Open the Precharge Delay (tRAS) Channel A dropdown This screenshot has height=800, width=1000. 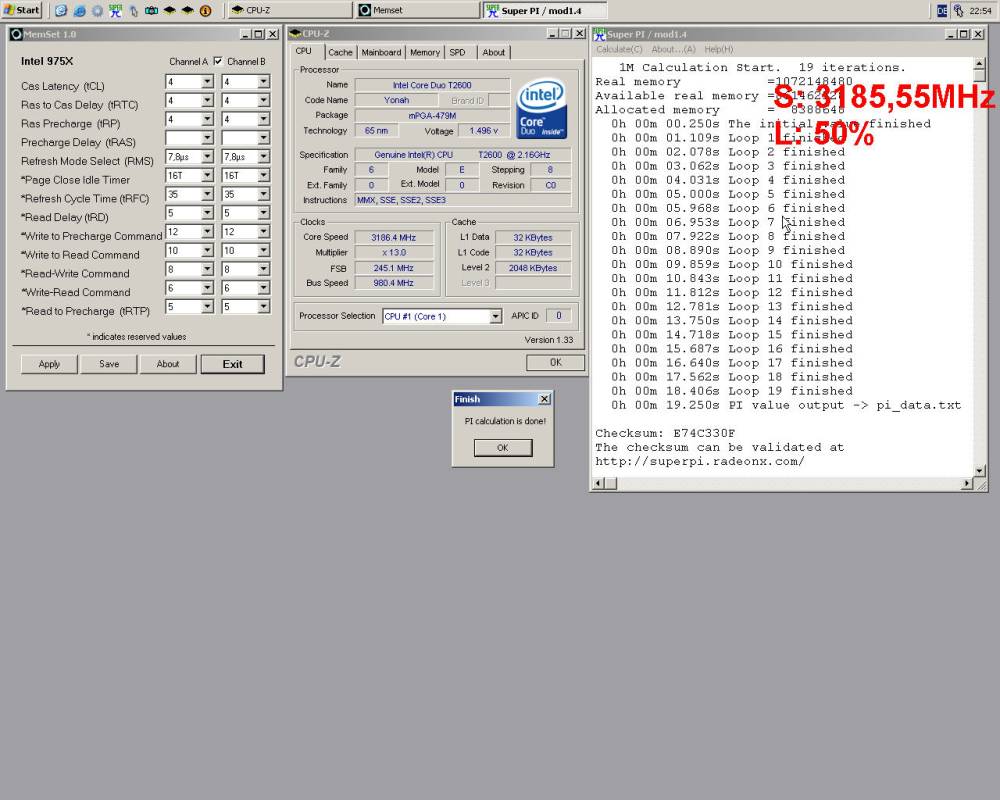click(x=207, y=138)
